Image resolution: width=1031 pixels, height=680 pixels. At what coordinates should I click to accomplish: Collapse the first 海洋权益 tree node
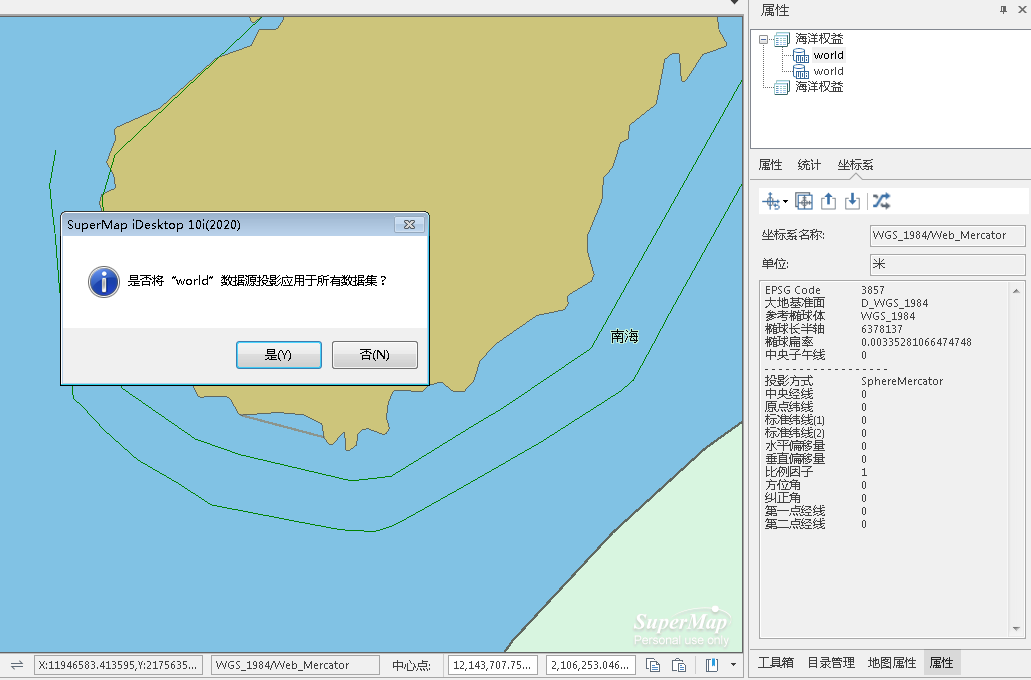(763, 39)
